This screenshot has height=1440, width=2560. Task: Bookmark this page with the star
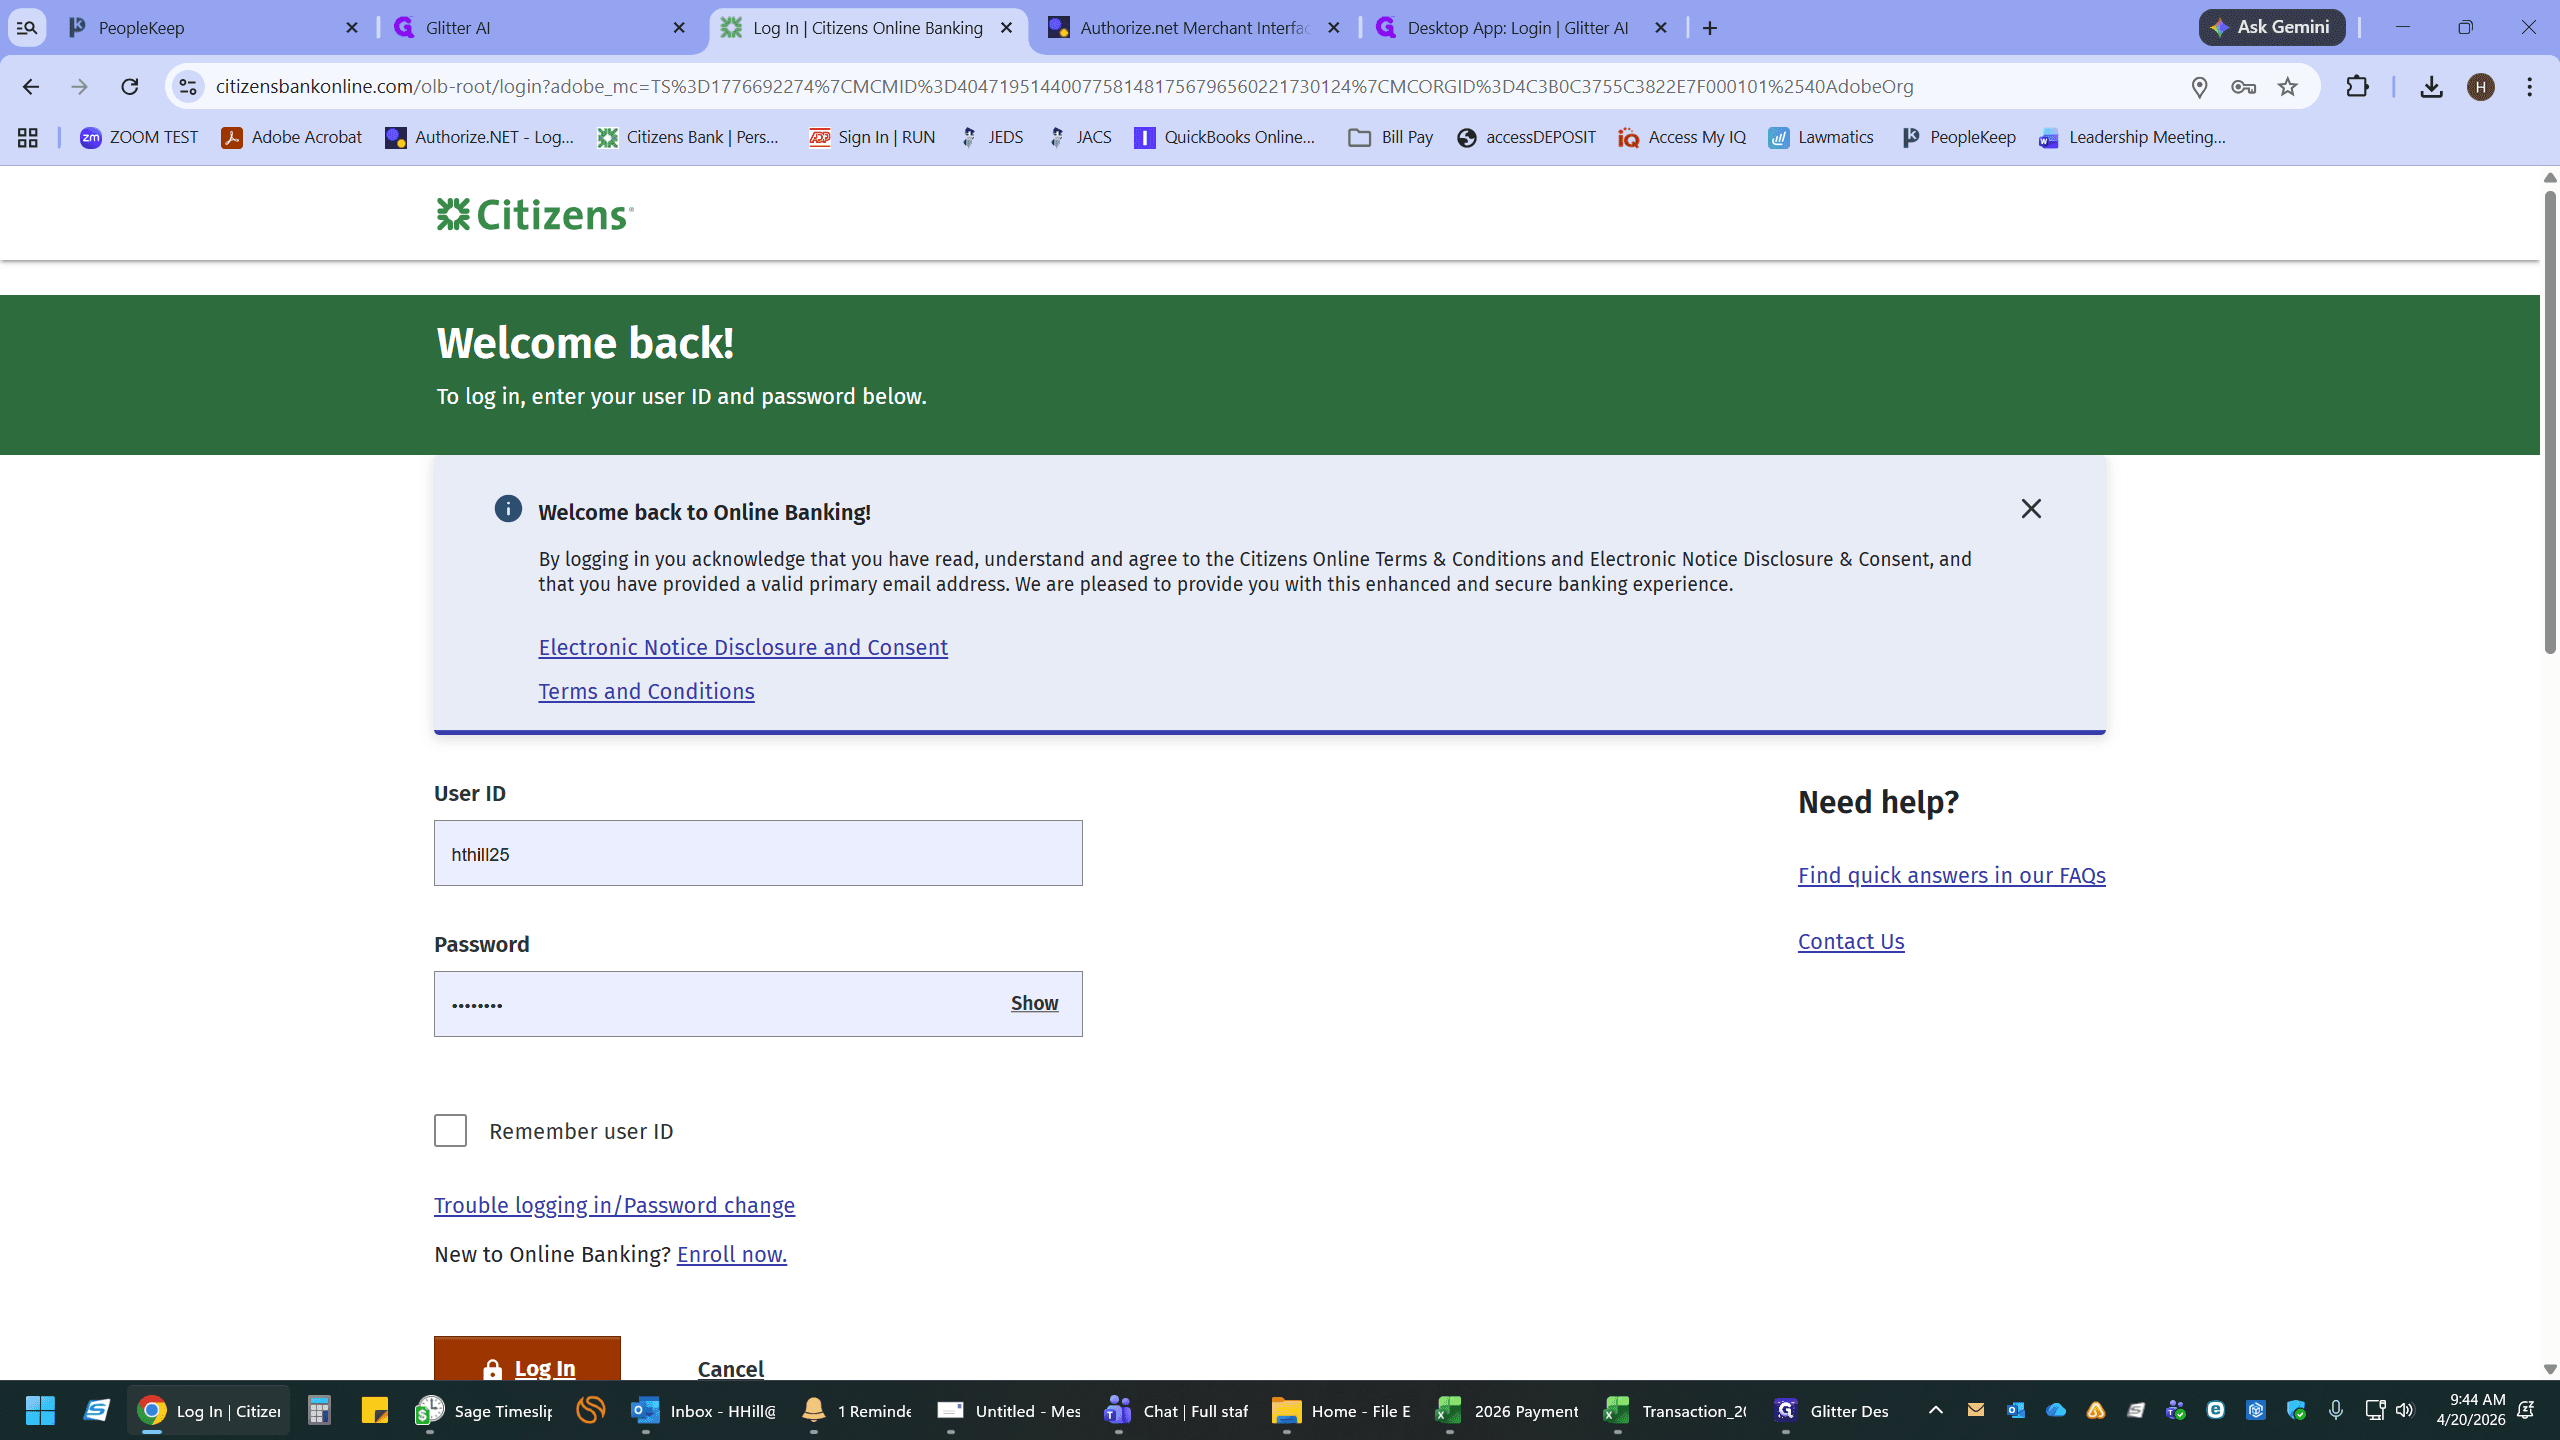coord(2288,87)
